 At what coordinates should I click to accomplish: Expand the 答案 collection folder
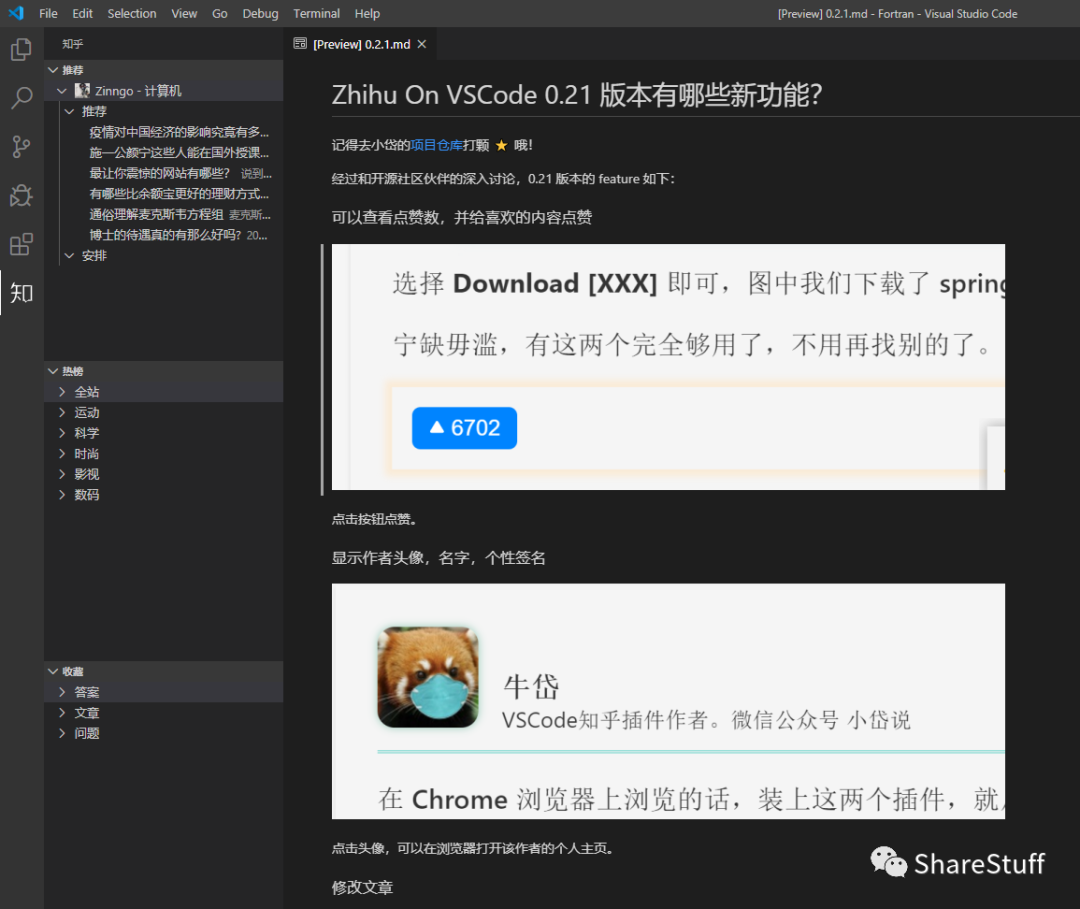[164, 692]
